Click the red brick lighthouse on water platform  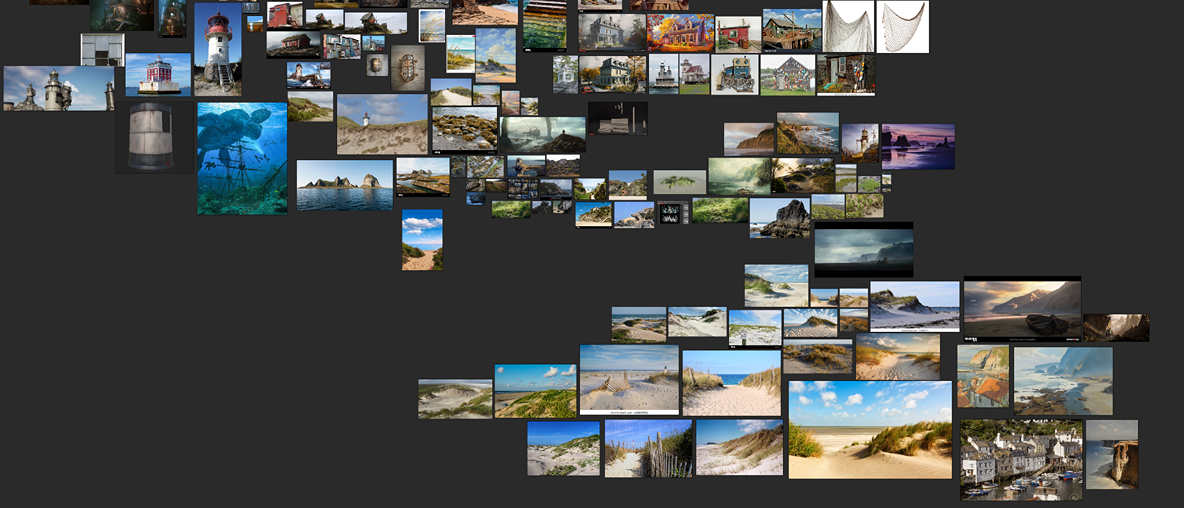coord(159,75)
